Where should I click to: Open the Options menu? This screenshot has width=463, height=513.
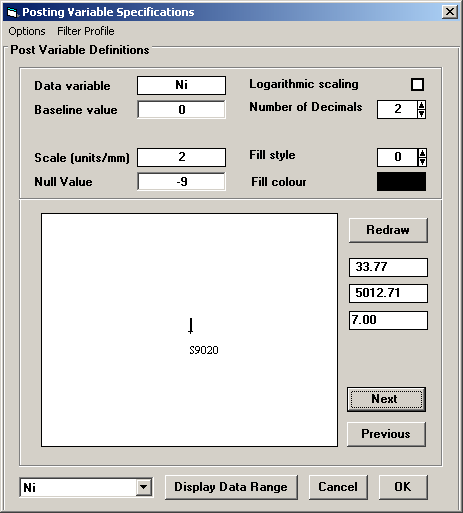pos(27,31)
